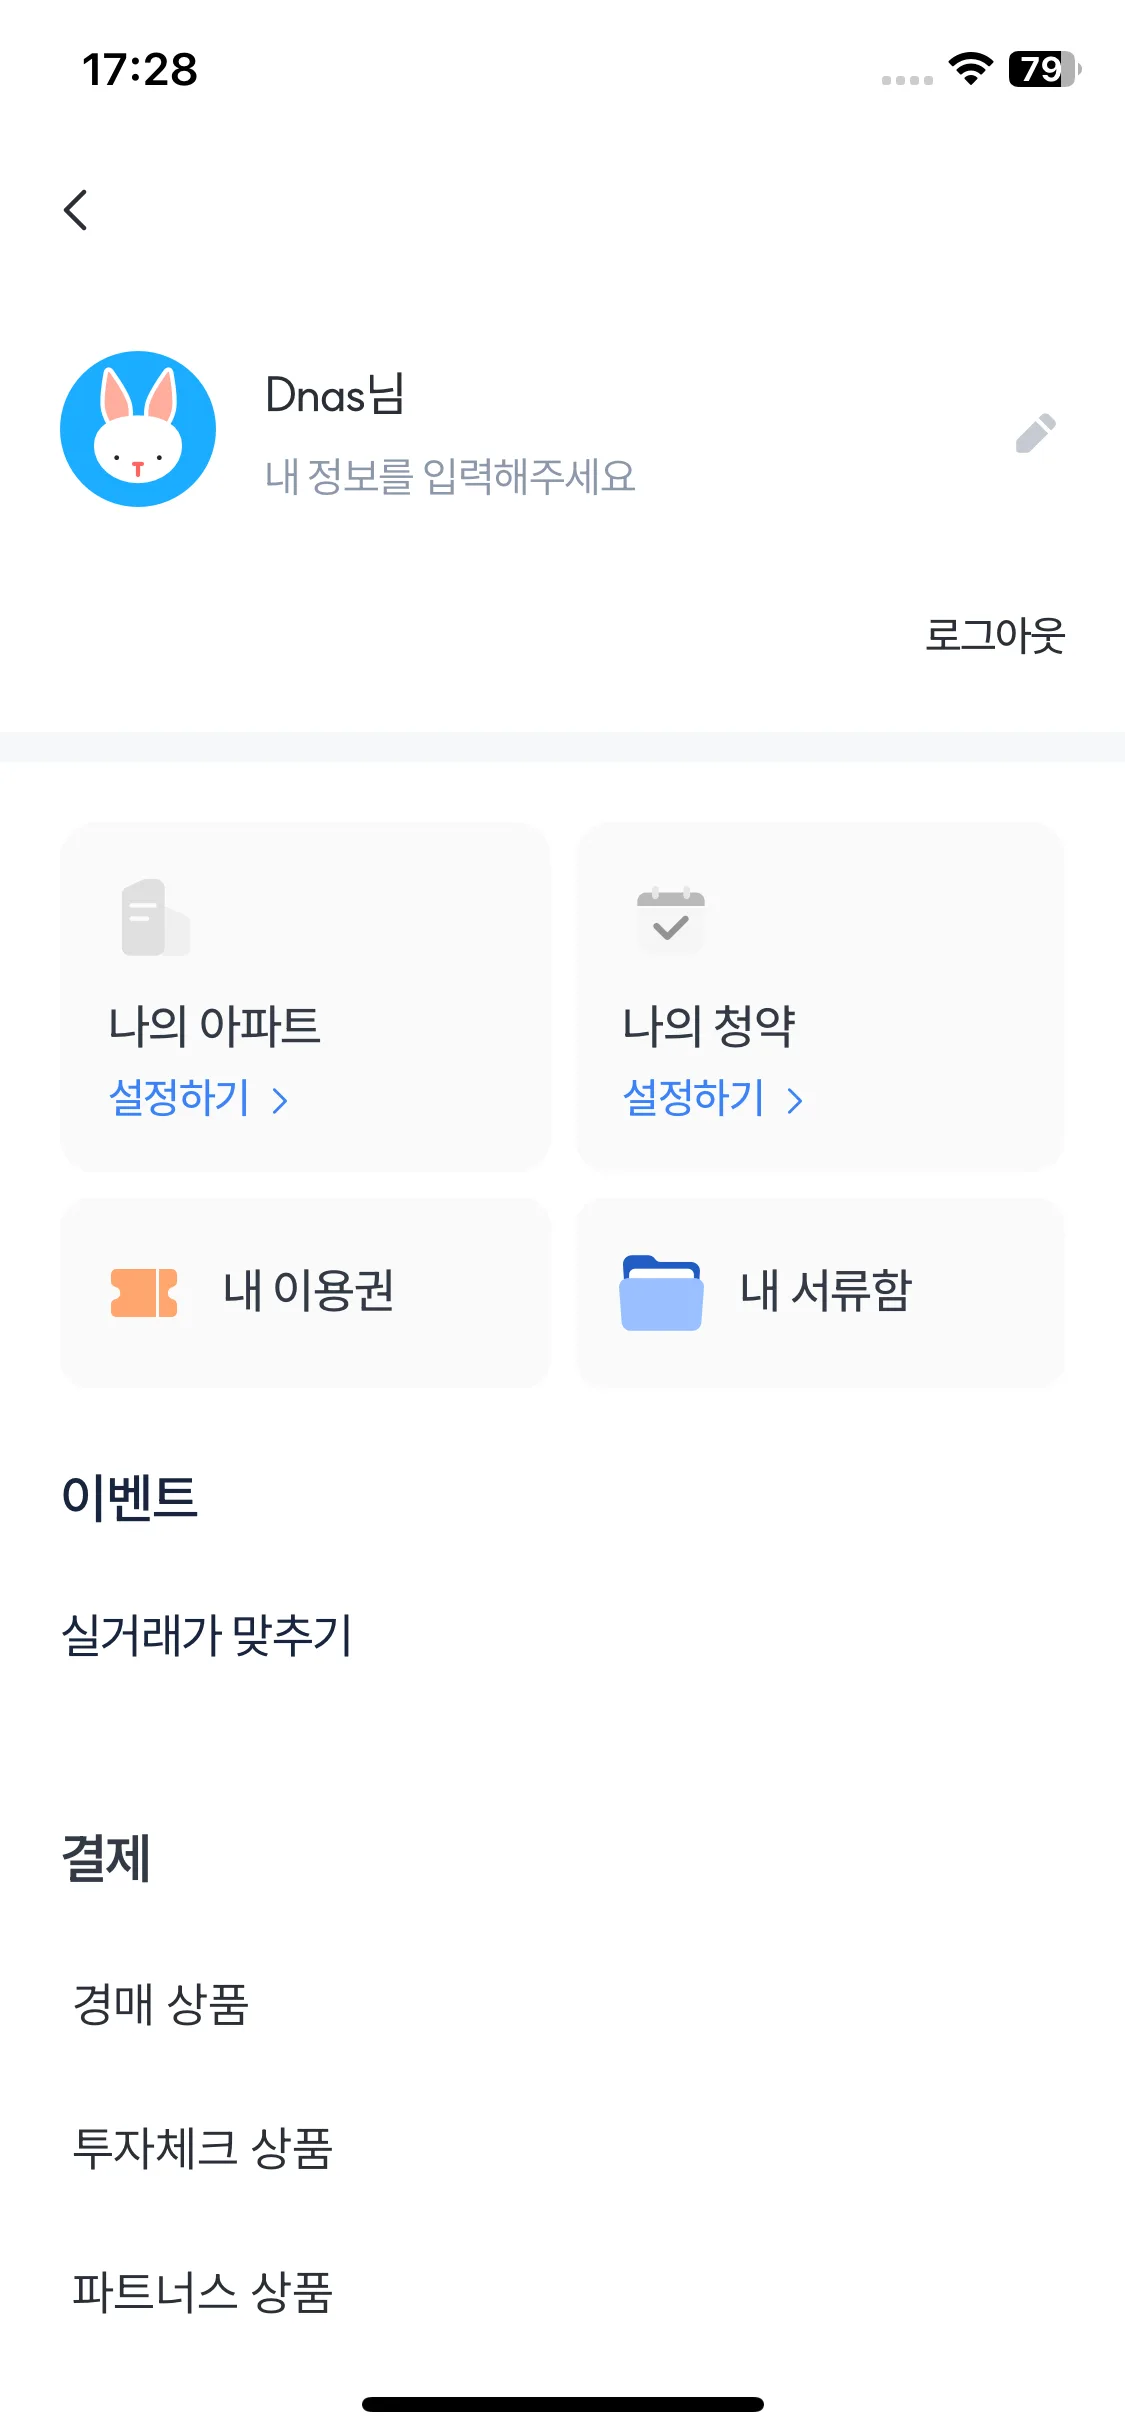1125x2436 pixels.
Task: Tap the rabbit profile avatar
Action: [138, 429]
